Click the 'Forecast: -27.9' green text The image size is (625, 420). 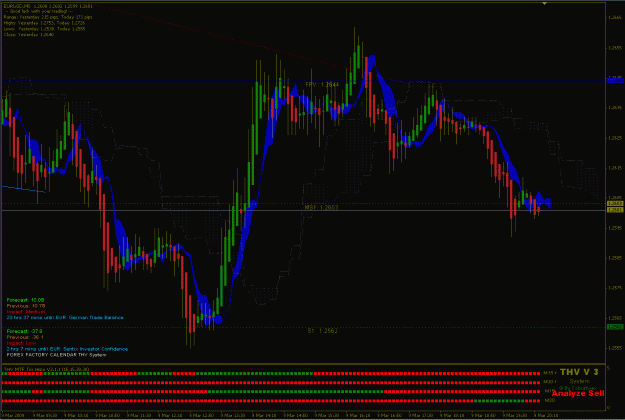tap(24, 331)
